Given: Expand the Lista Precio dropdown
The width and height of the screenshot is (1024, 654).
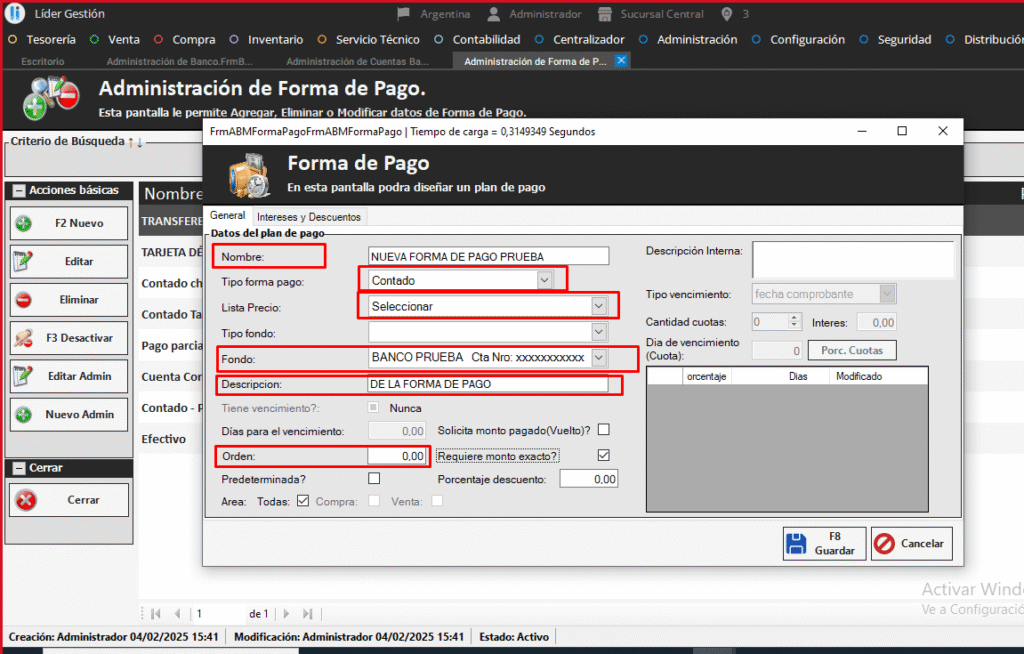Looking at the screenshot, I should (598, 306).
